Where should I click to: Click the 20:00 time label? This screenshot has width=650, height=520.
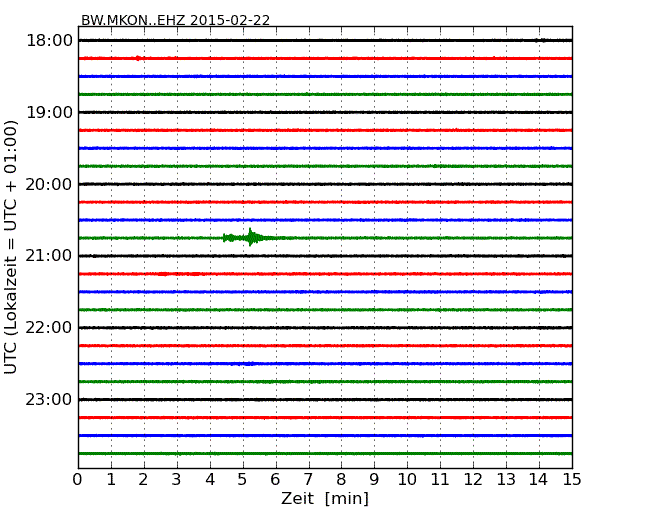coord(49,184)
